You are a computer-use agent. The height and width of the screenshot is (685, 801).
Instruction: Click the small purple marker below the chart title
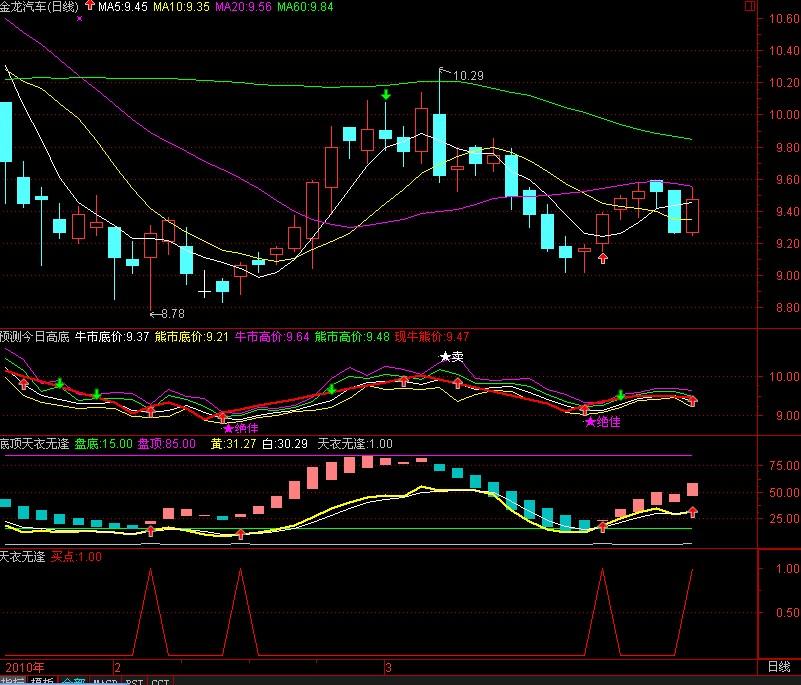pyautogui.click(x=79, y=18)
